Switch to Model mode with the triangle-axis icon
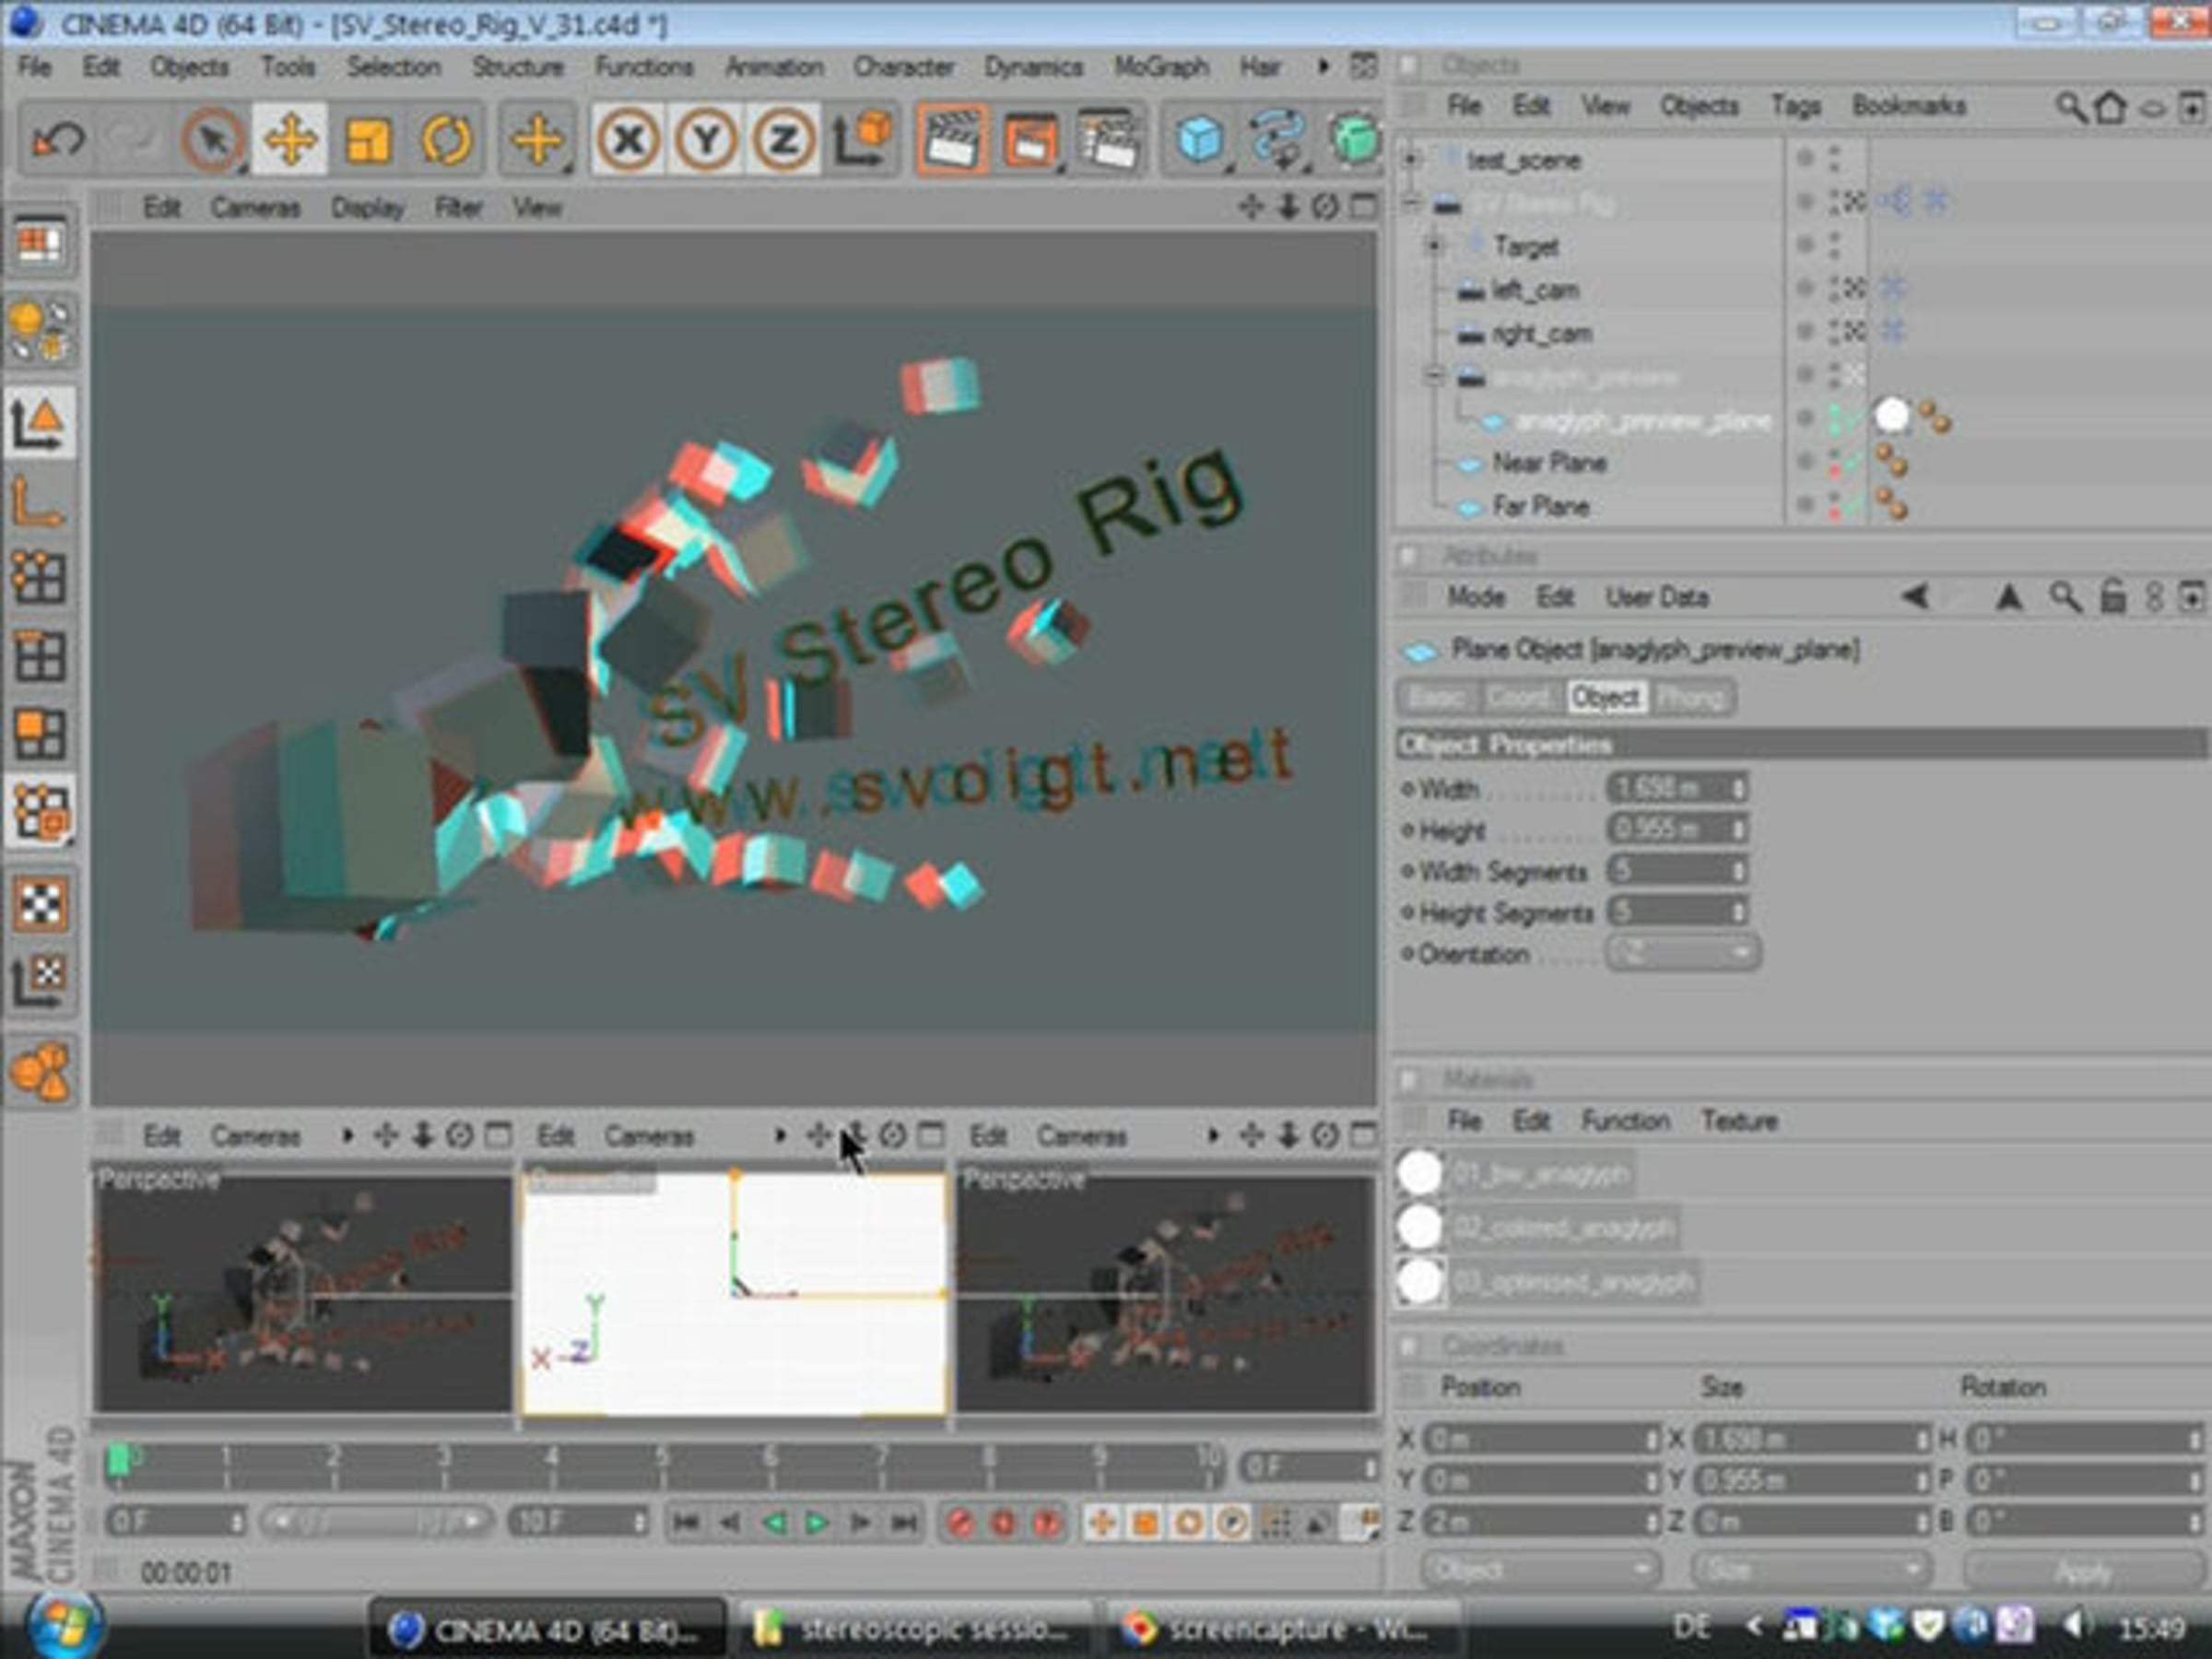2212x1659 pixels. (40, 423)
